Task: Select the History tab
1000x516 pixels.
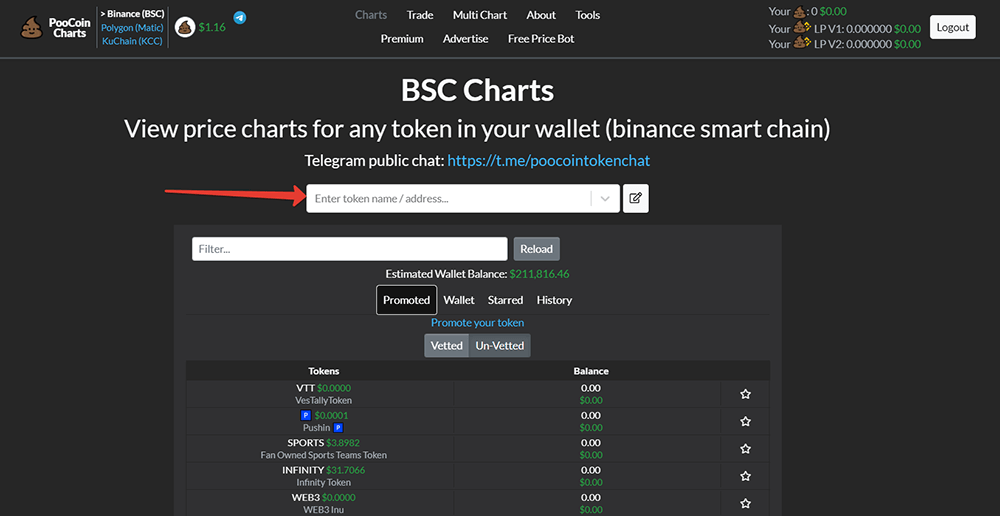Action: [554, 300]
